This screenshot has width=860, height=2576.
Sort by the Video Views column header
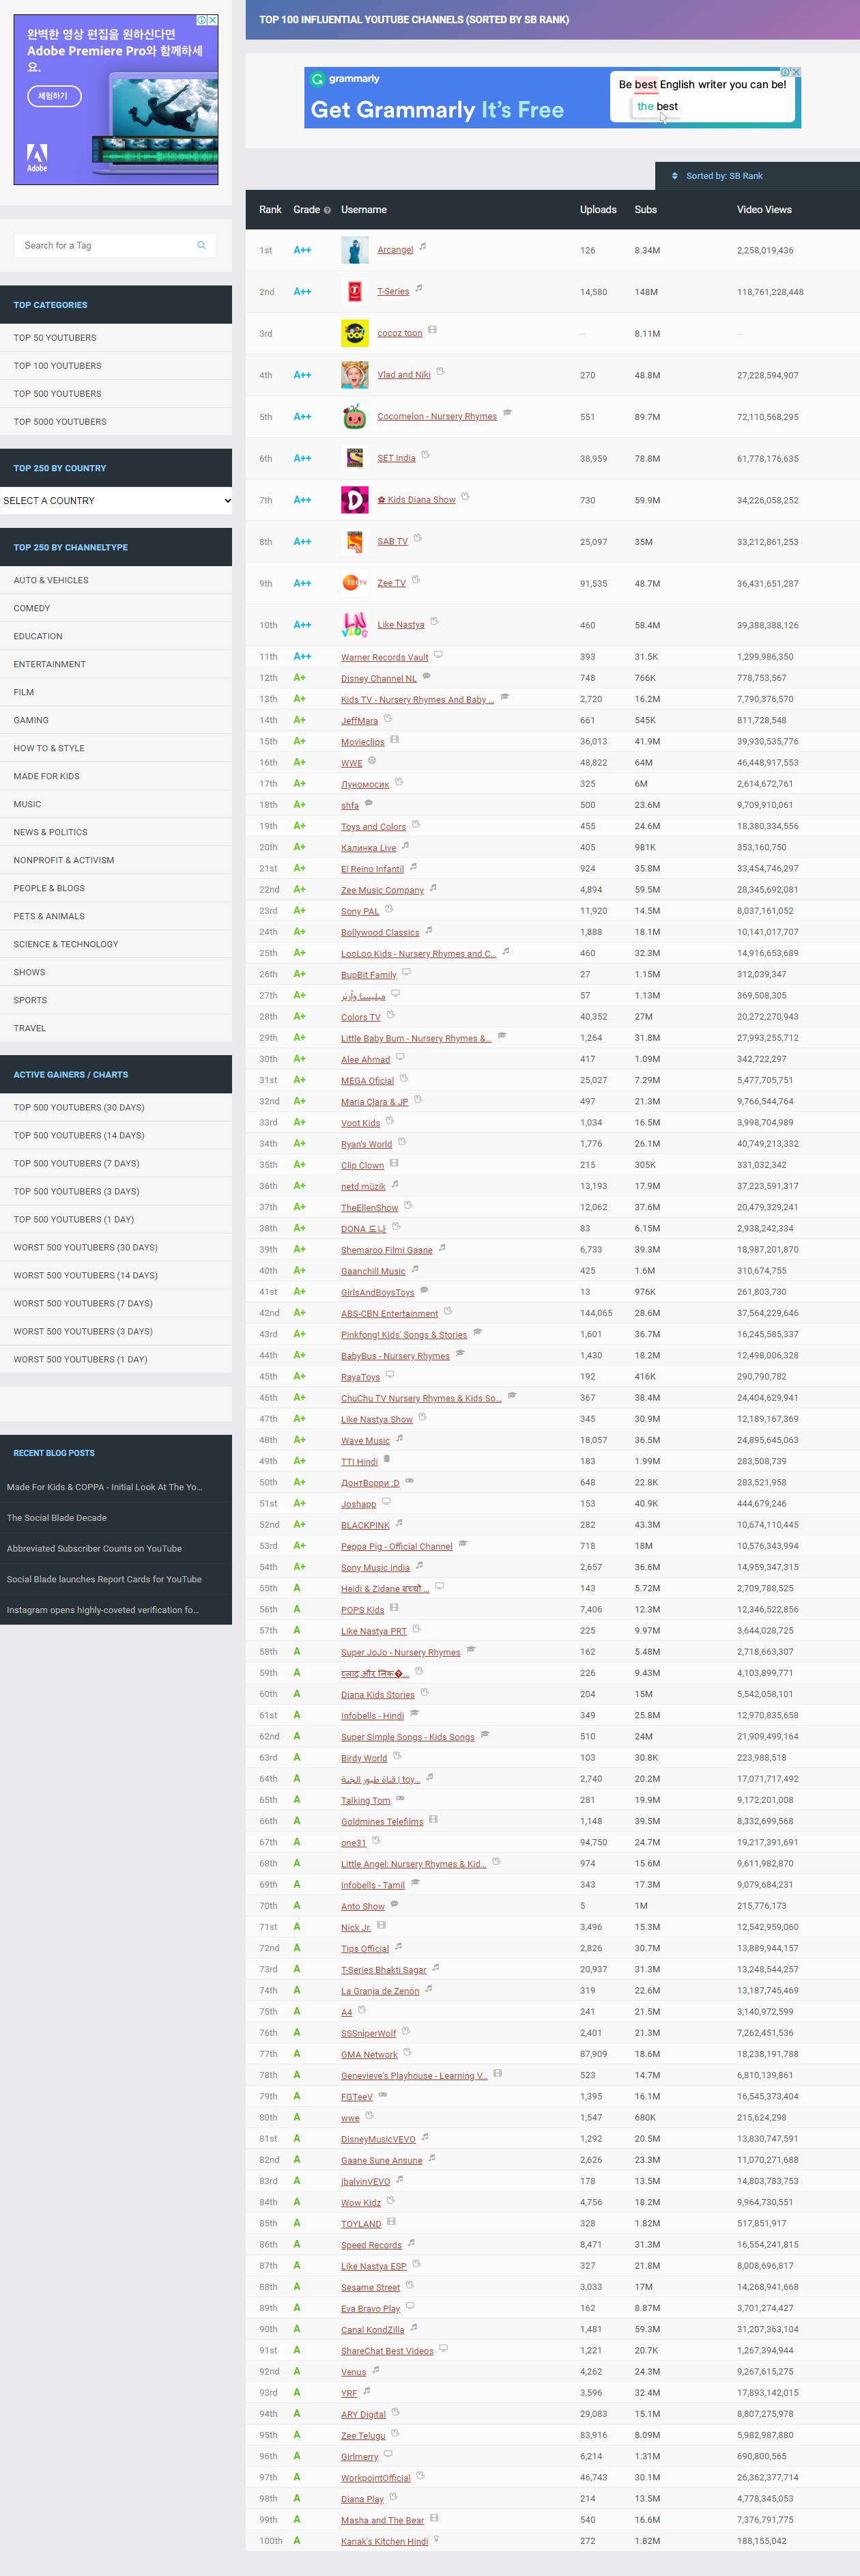click(x=764, y=210)
